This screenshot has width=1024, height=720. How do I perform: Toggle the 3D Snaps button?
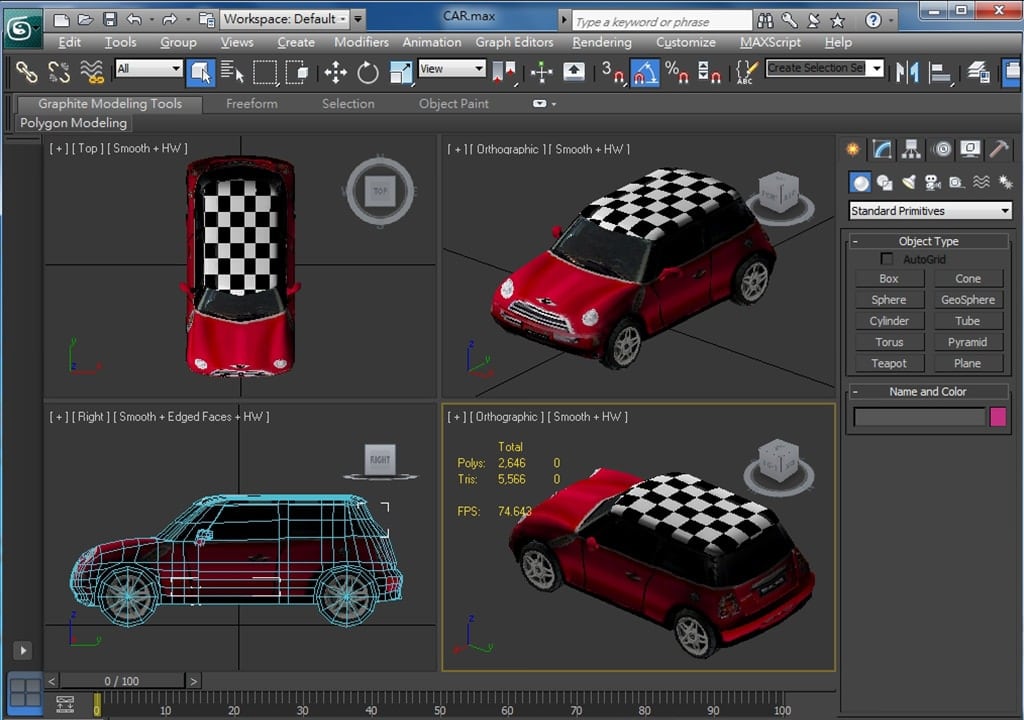click(x=612, y=71)
